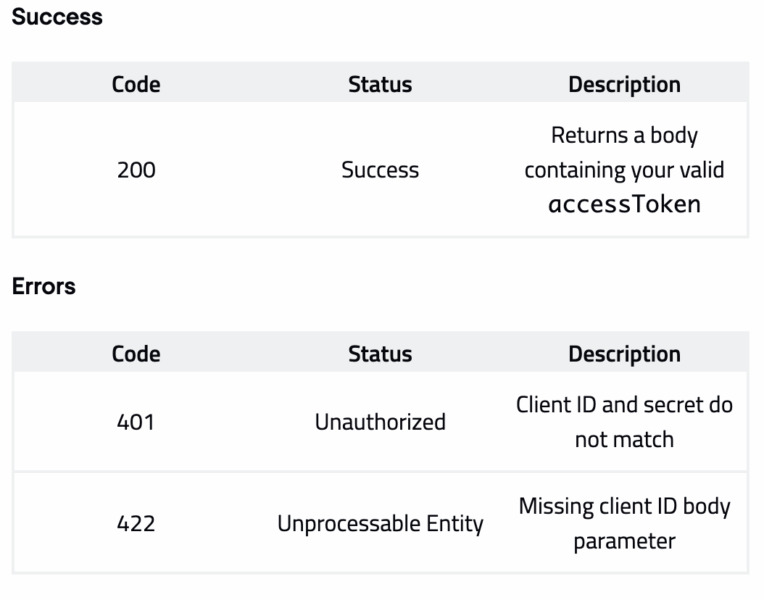Click the 'Returns a body' description text
The image size is (764, 600).
(x=624, y=135)
